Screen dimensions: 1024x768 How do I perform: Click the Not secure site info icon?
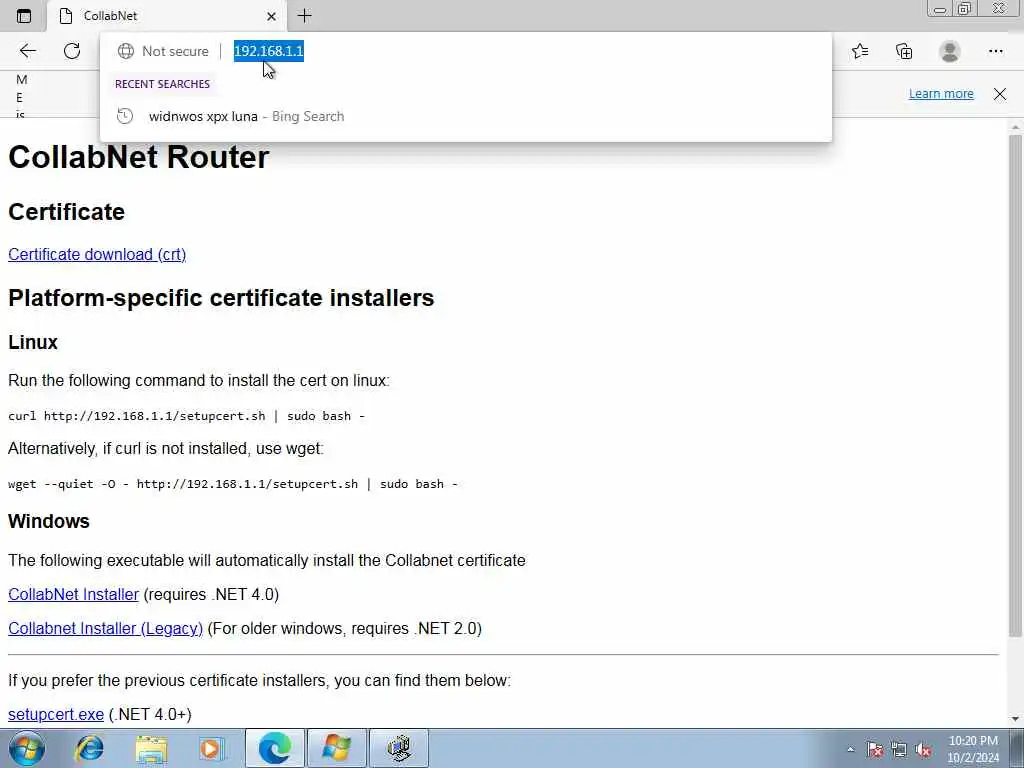pyautogui.click(x=125, y=51)
